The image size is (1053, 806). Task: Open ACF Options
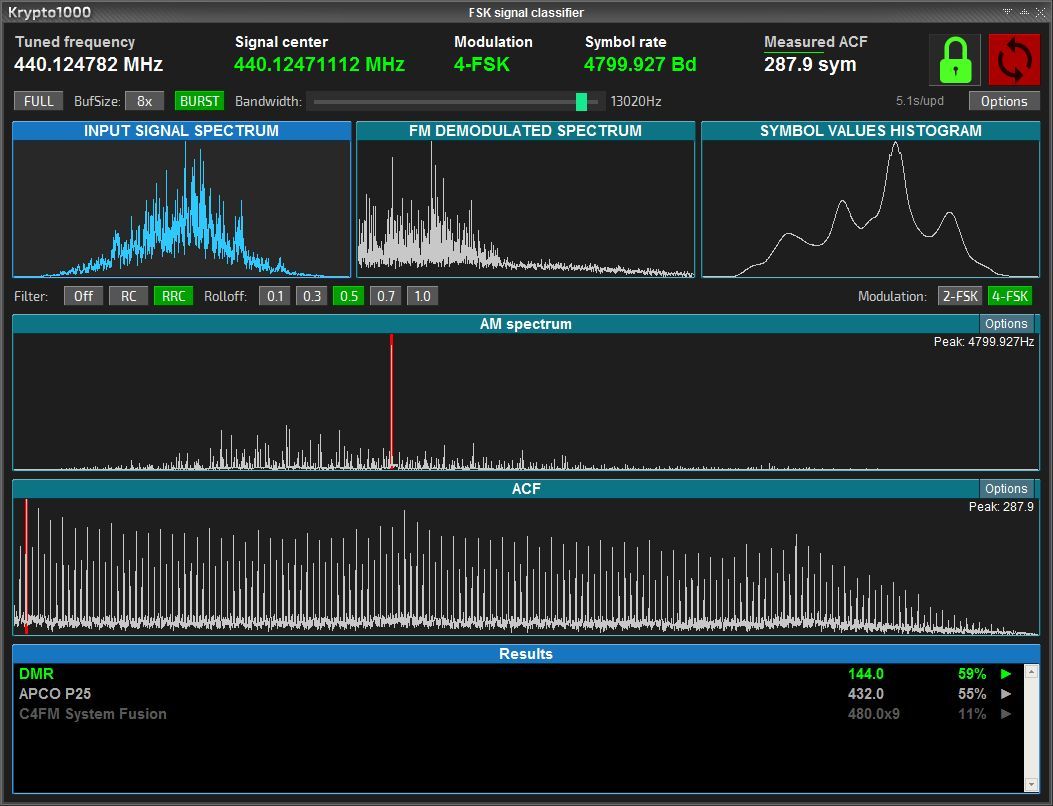tap(1006, 489)
